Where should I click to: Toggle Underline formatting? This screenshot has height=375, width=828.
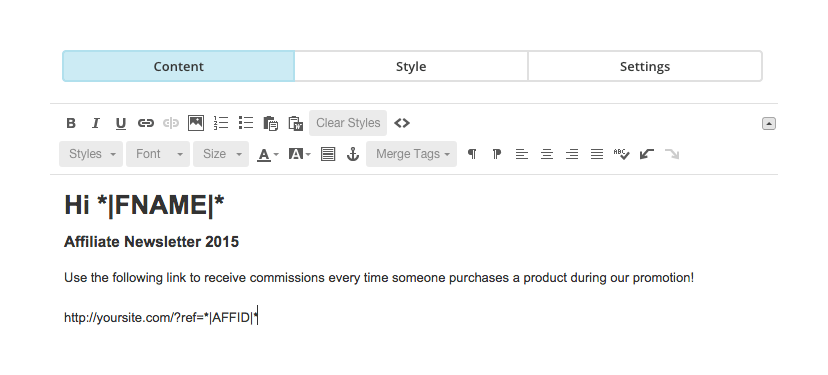(120, 123)
